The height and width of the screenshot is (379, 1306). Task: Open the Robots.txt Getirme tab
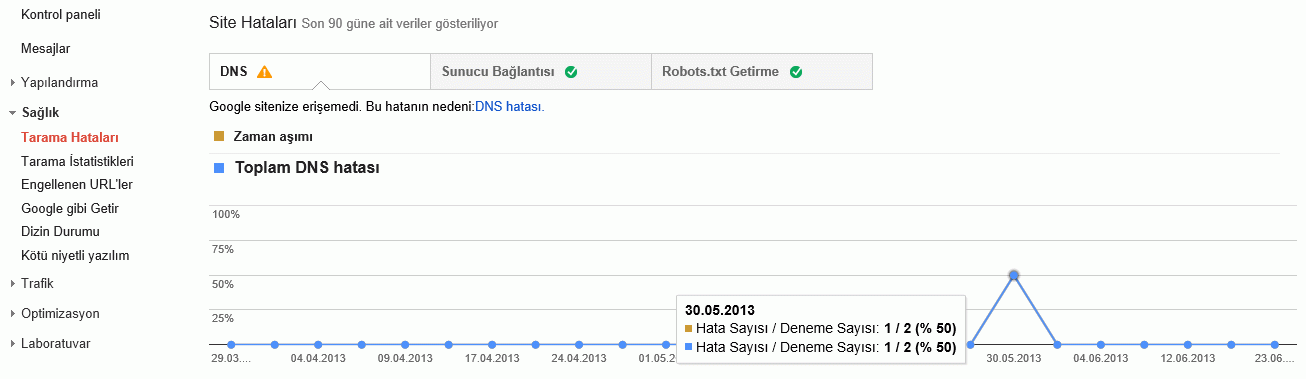pyautogui.click(x=762, y=72)
